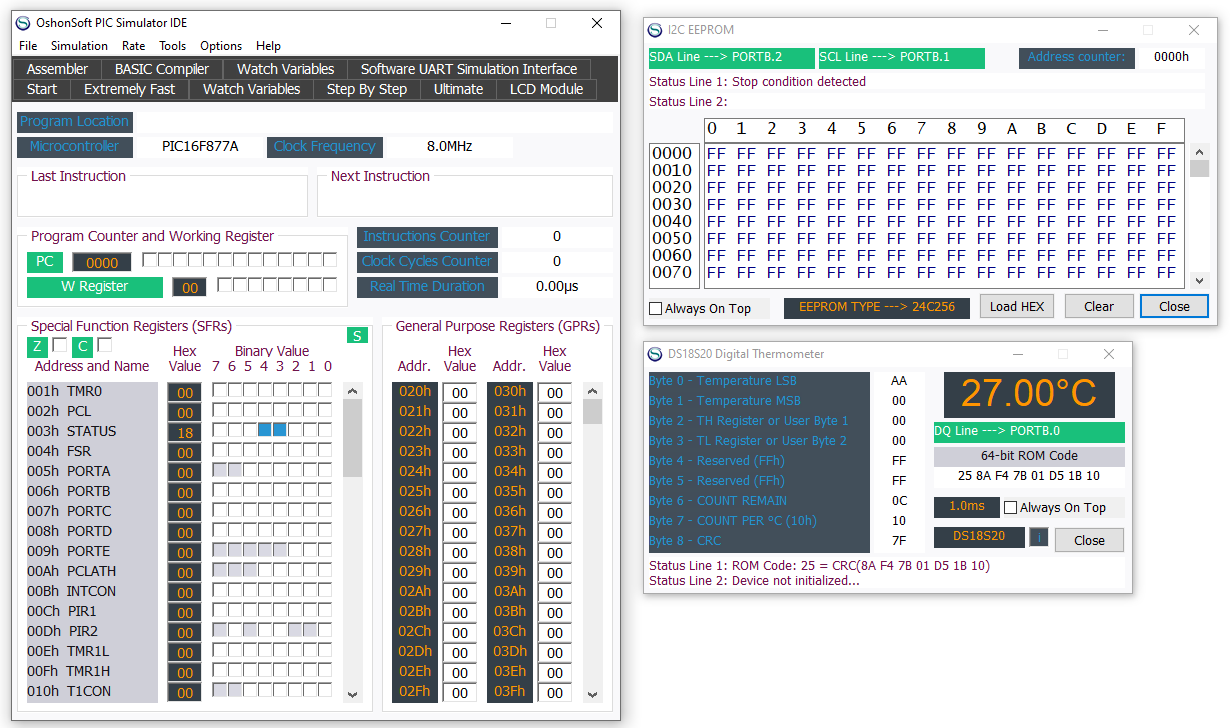
Task: Click the PORTC register name in SFR list
Action: click(89, 511)
